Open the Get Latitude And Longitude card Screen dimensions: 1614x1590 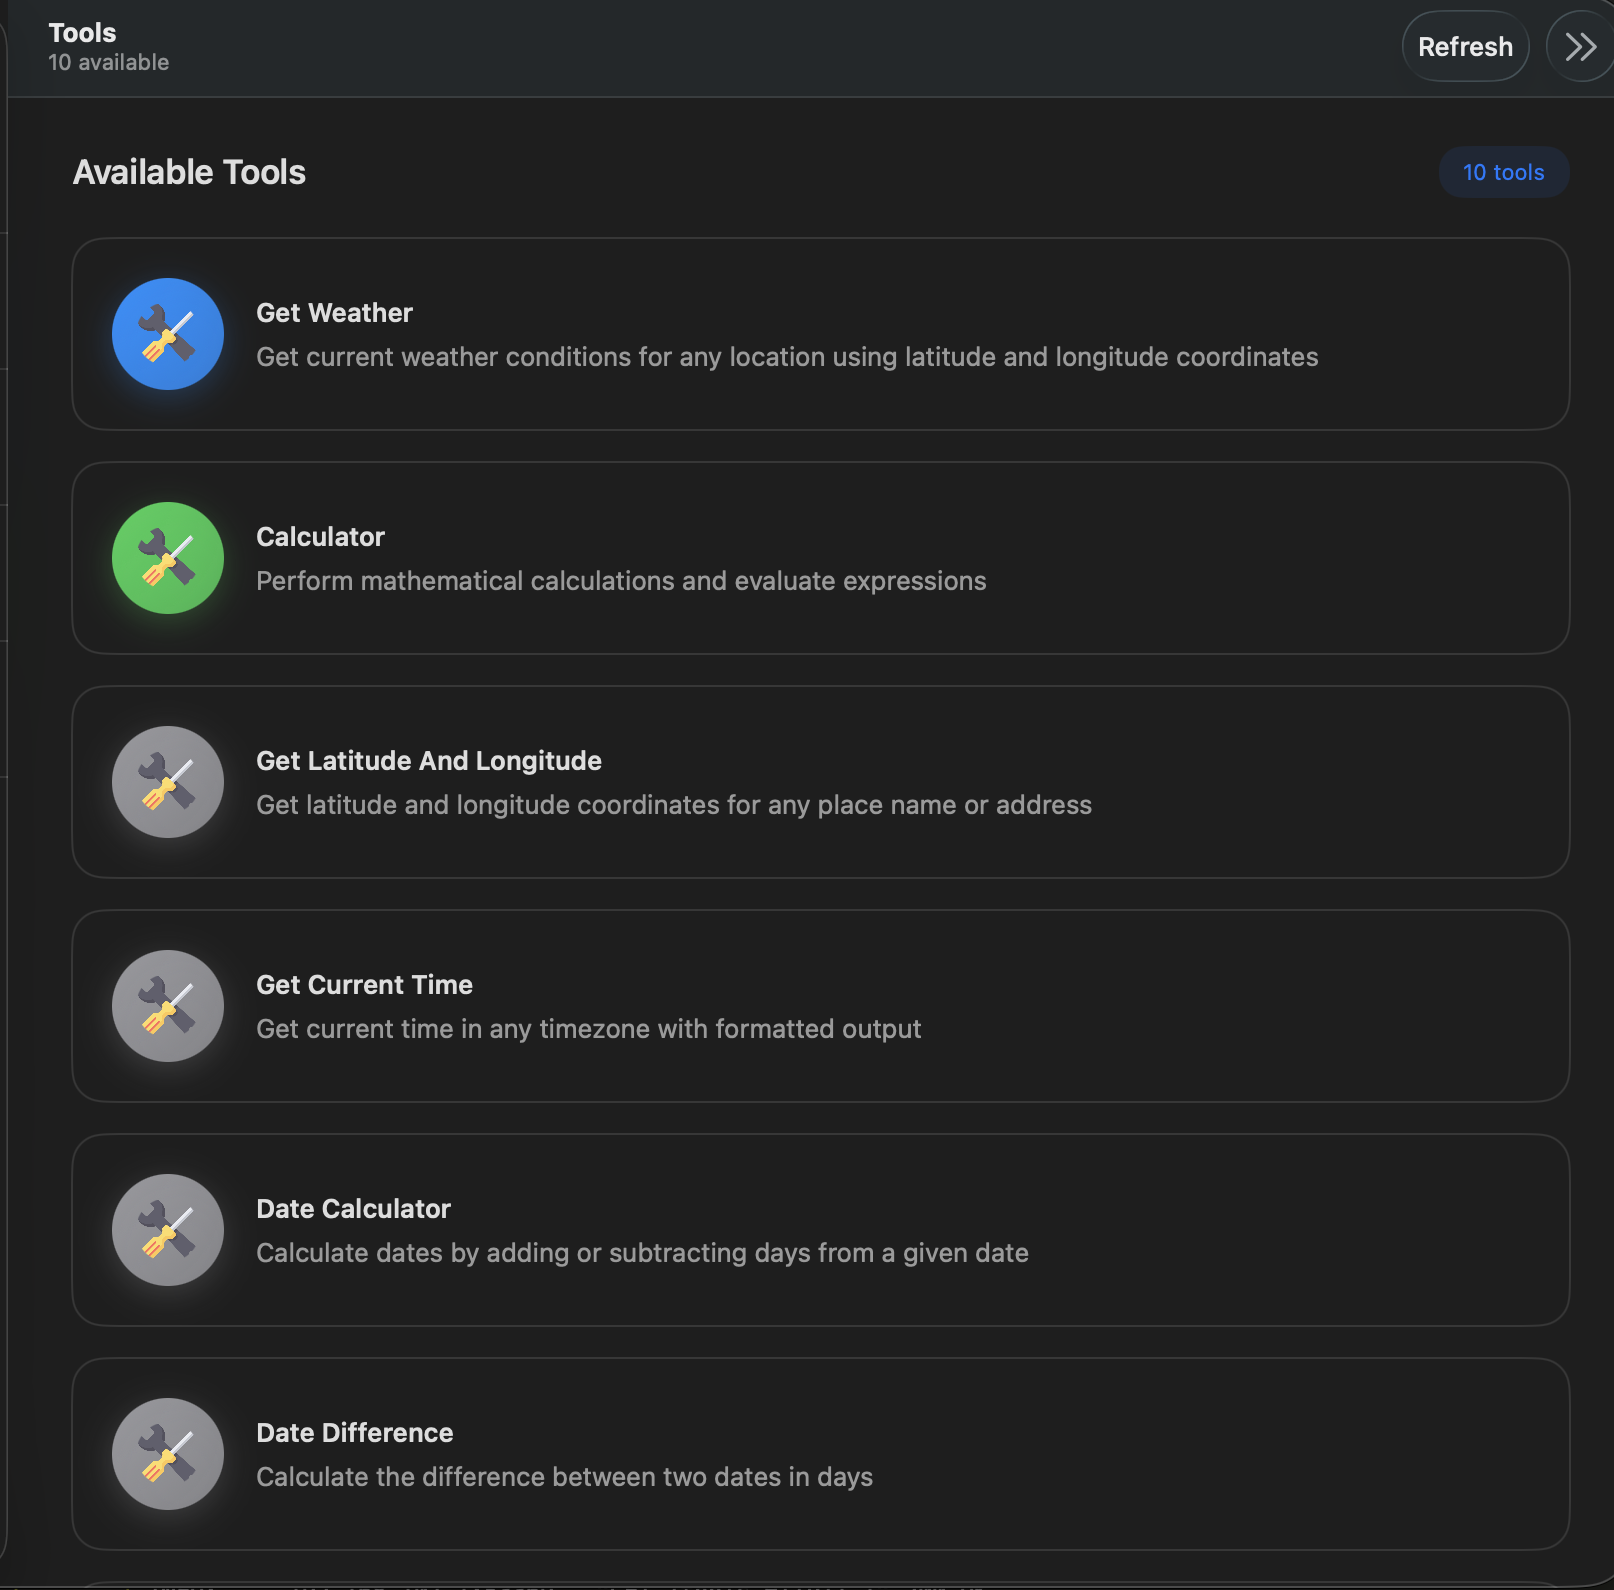(820, 782)
